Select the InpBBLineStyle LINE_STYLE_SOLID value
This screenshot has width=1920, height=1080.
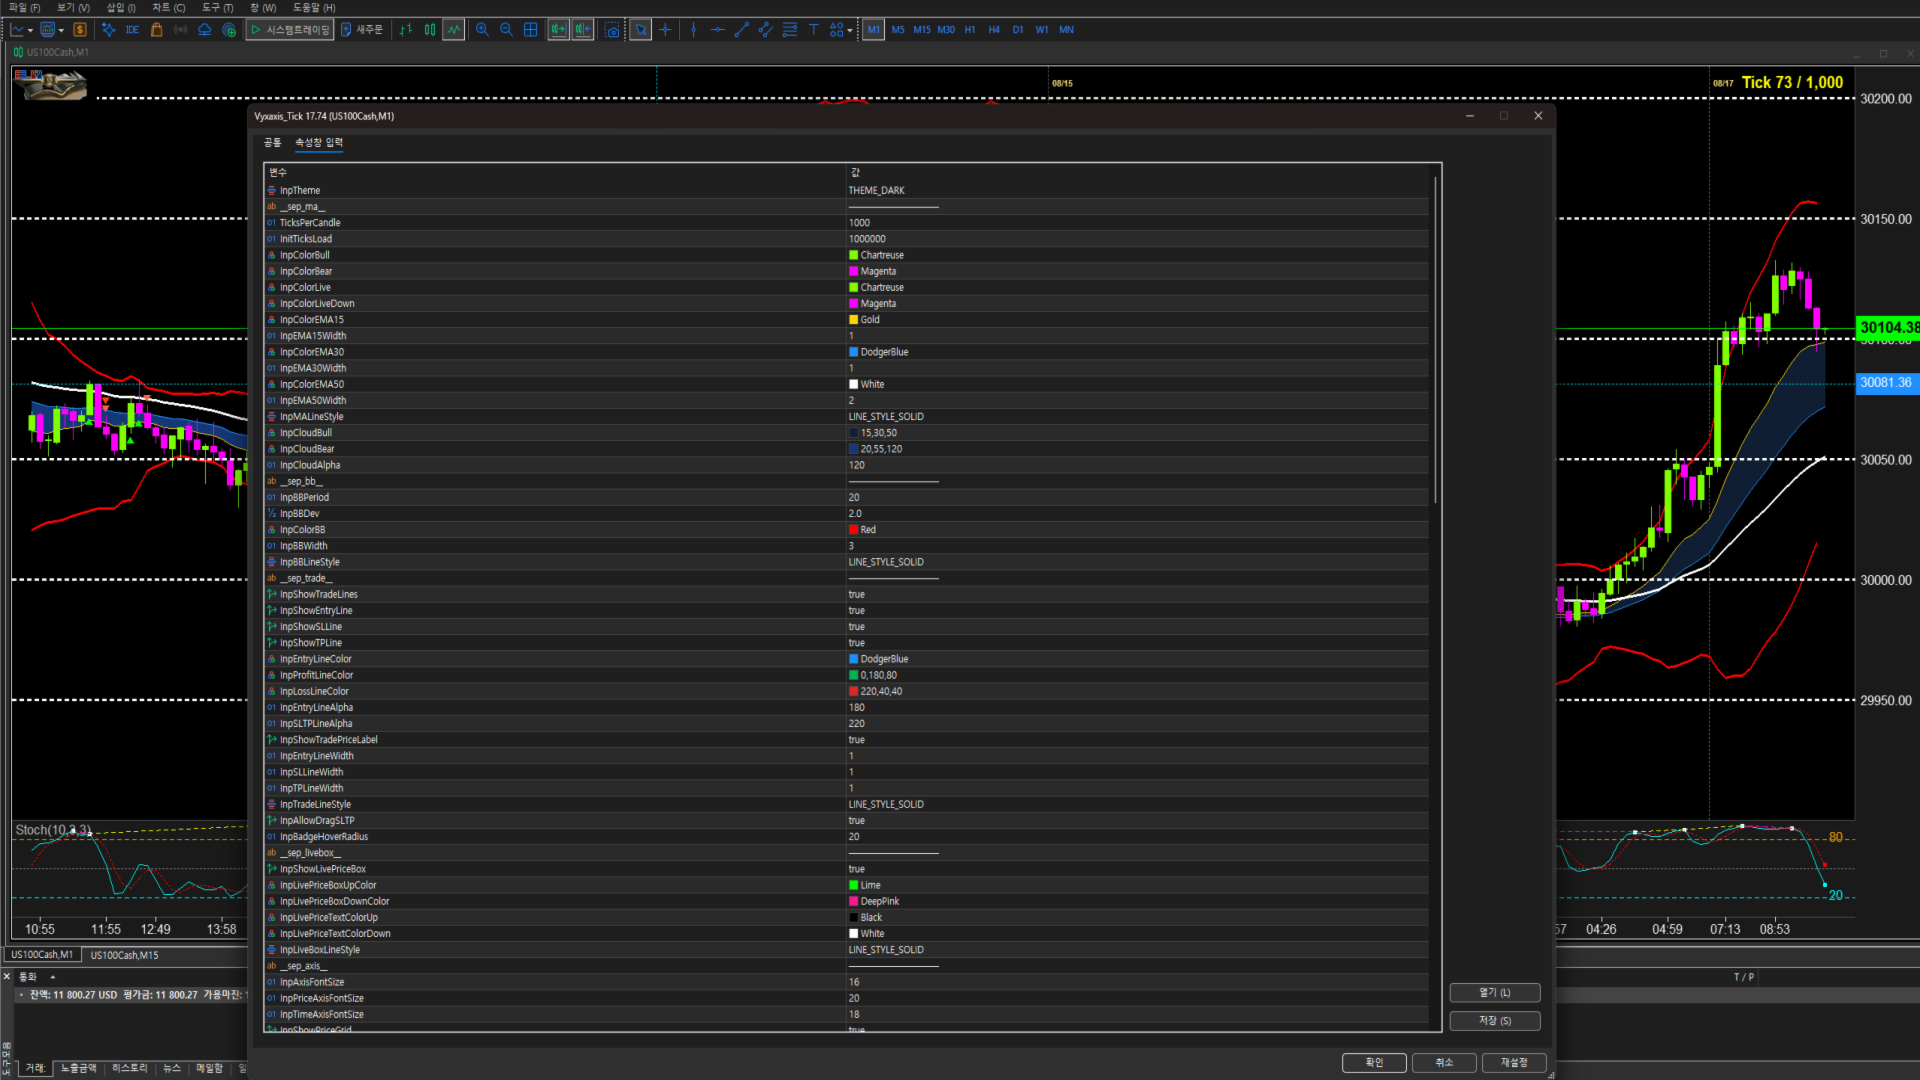pos(886,563)
